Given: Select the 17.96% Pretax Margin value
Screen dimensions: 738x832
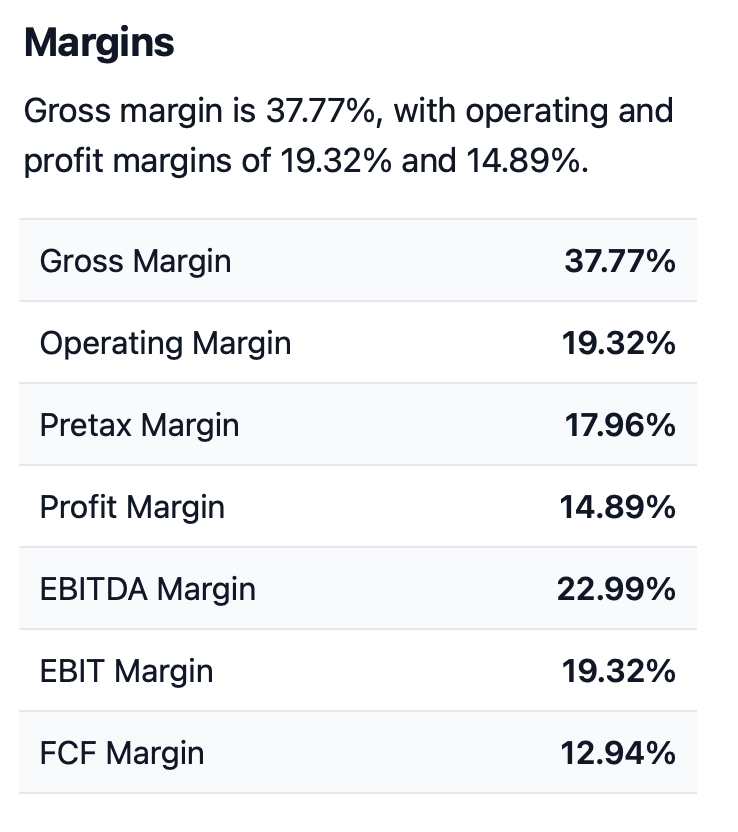Looking at the screenshot, I should (619, 425).
